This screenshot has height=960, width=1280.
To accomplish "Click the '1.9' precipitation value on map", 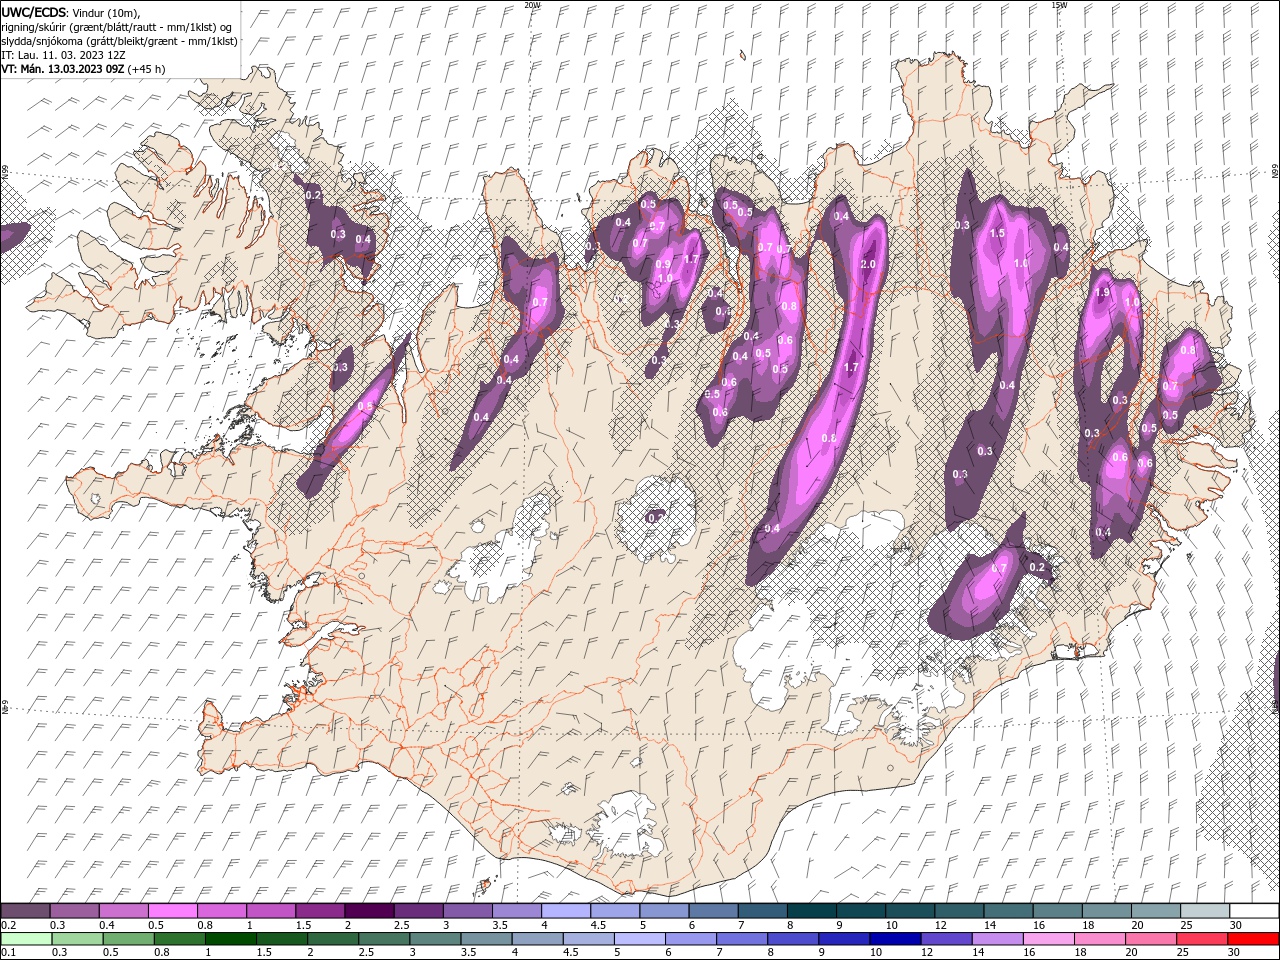I will (x=1103, y=292).
